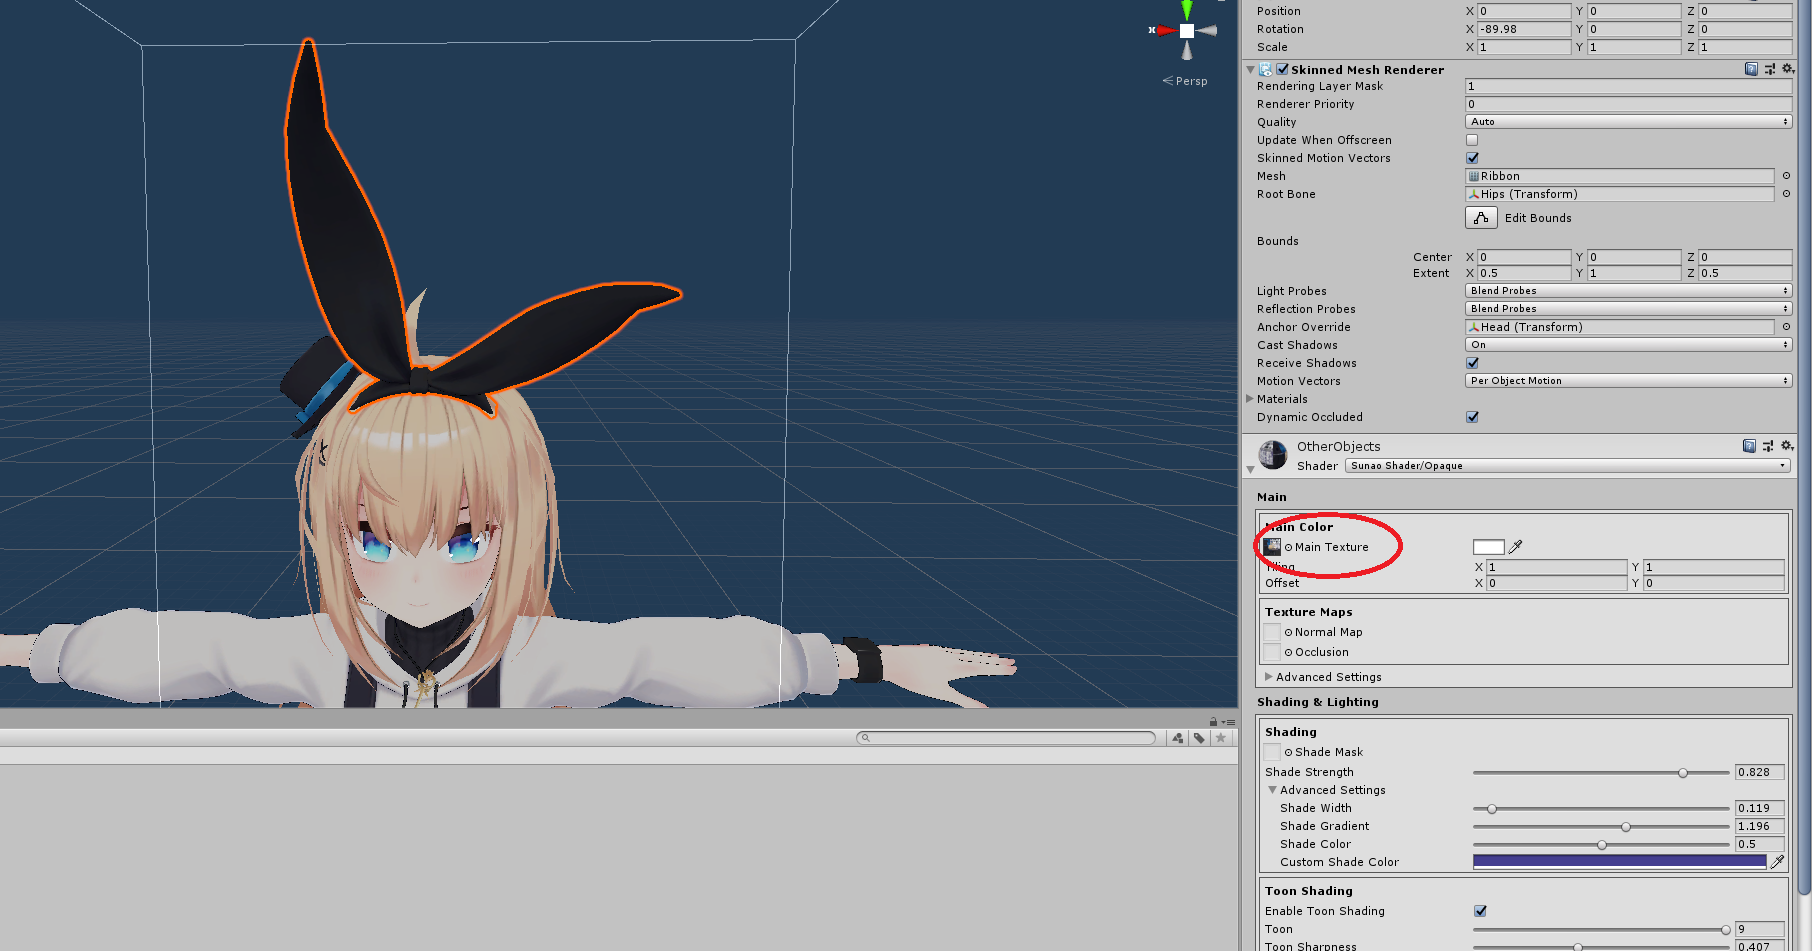Viewport: 1812px width, 951px height.
Task: Click Search by Label tag icon
Action: coord(1199,738)
